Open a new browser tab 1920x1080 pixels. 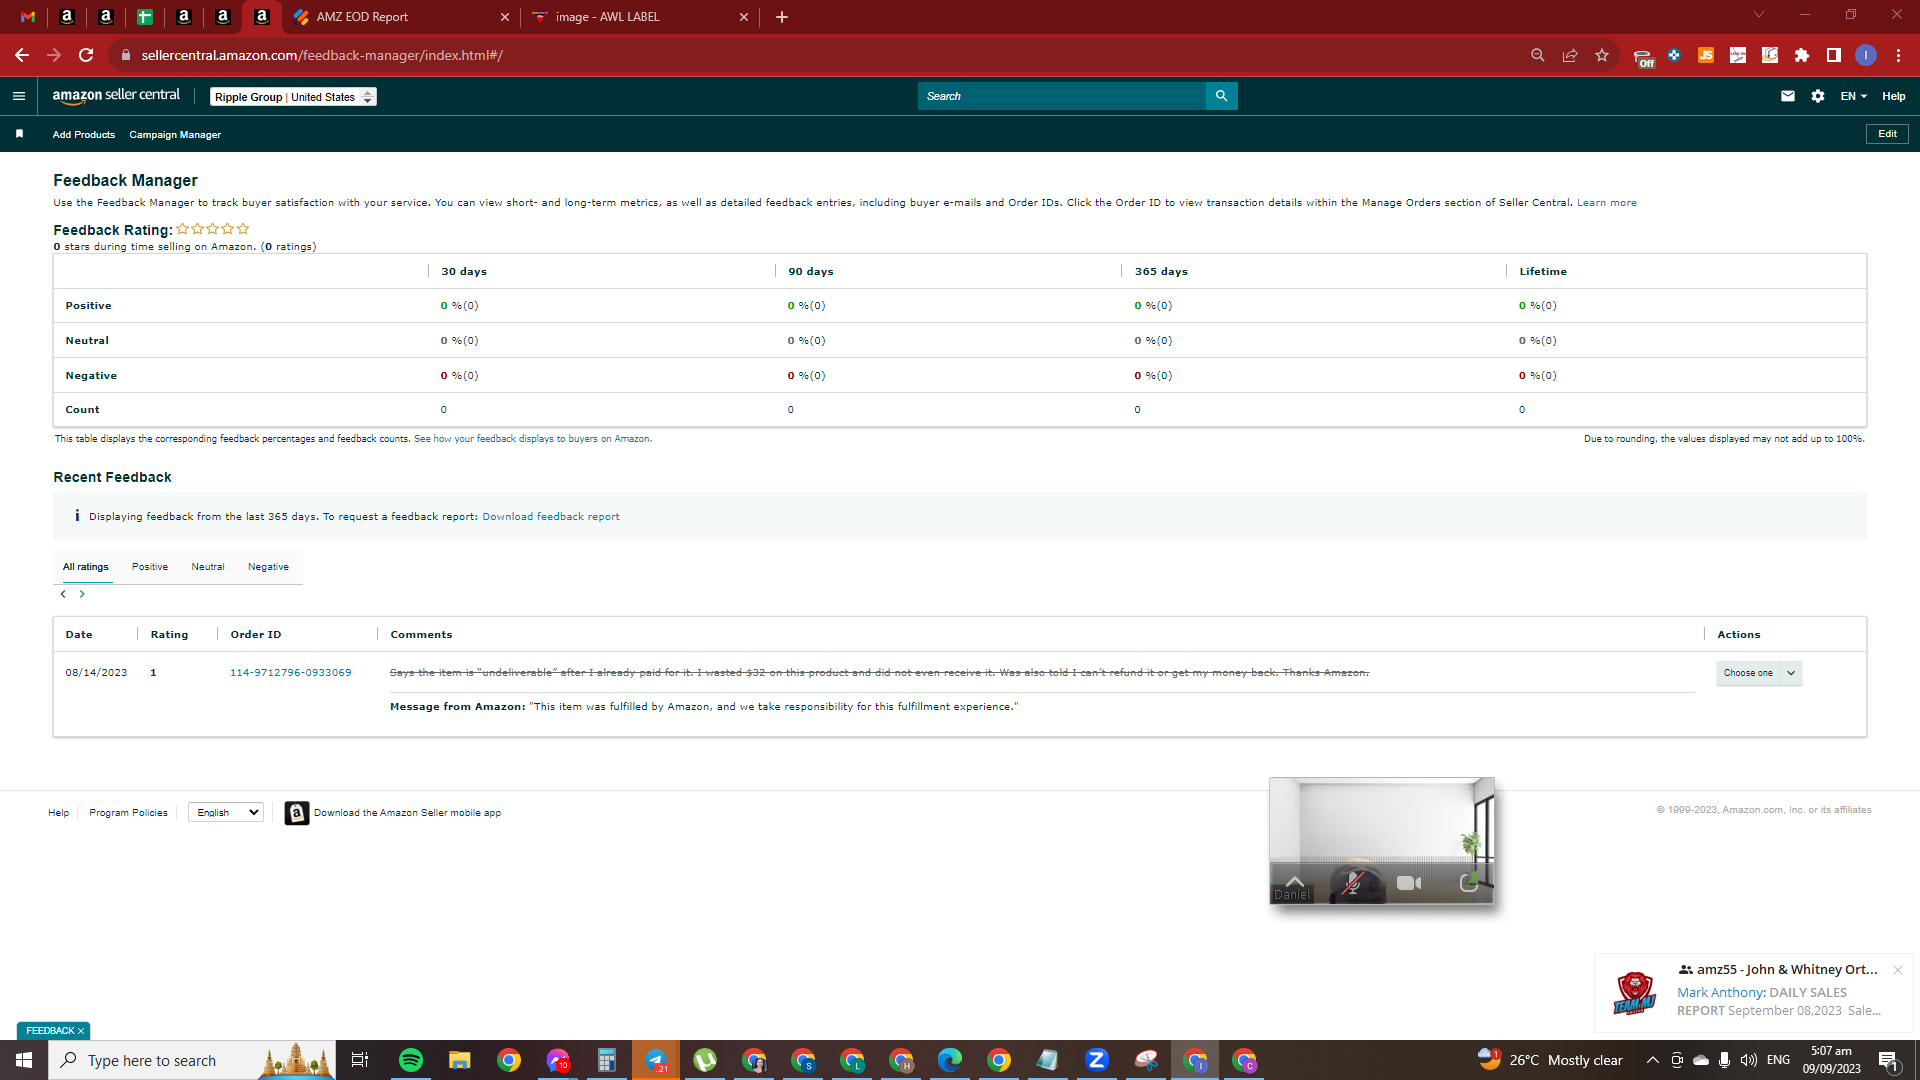782,17
